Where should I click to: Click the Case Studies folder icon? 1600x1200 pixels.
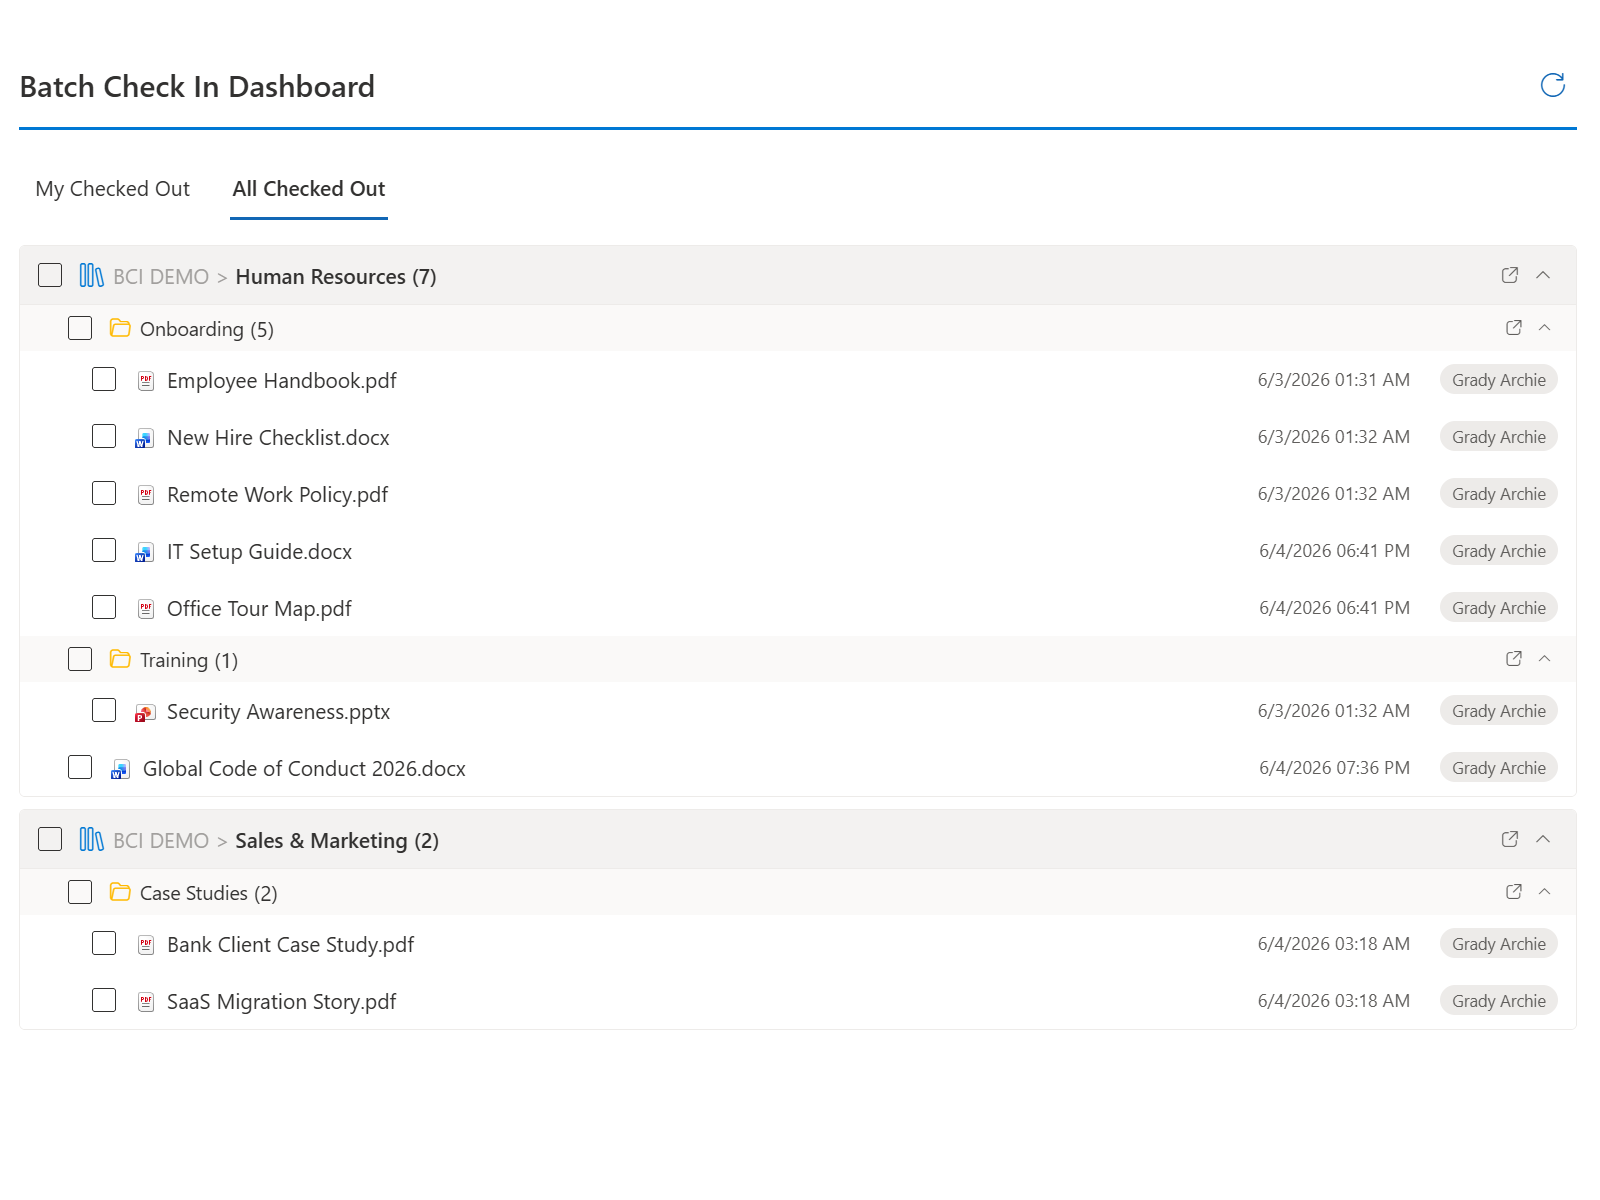[120, 892]
